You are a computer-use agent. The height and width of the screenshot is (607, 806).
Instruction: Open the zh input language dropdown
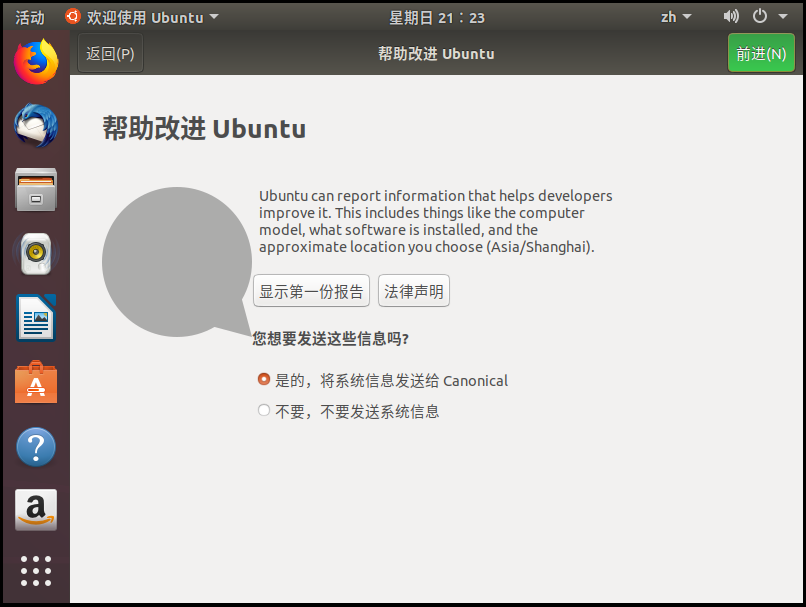click(676, 17)
